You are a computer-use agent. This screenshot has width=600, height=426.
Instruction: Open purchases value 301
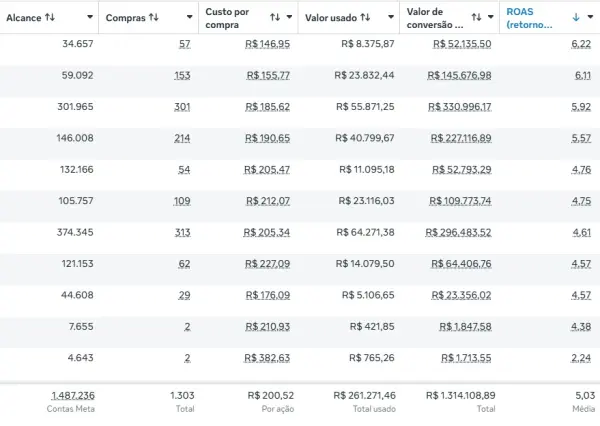pyautogui.click(x=182, y=107)
